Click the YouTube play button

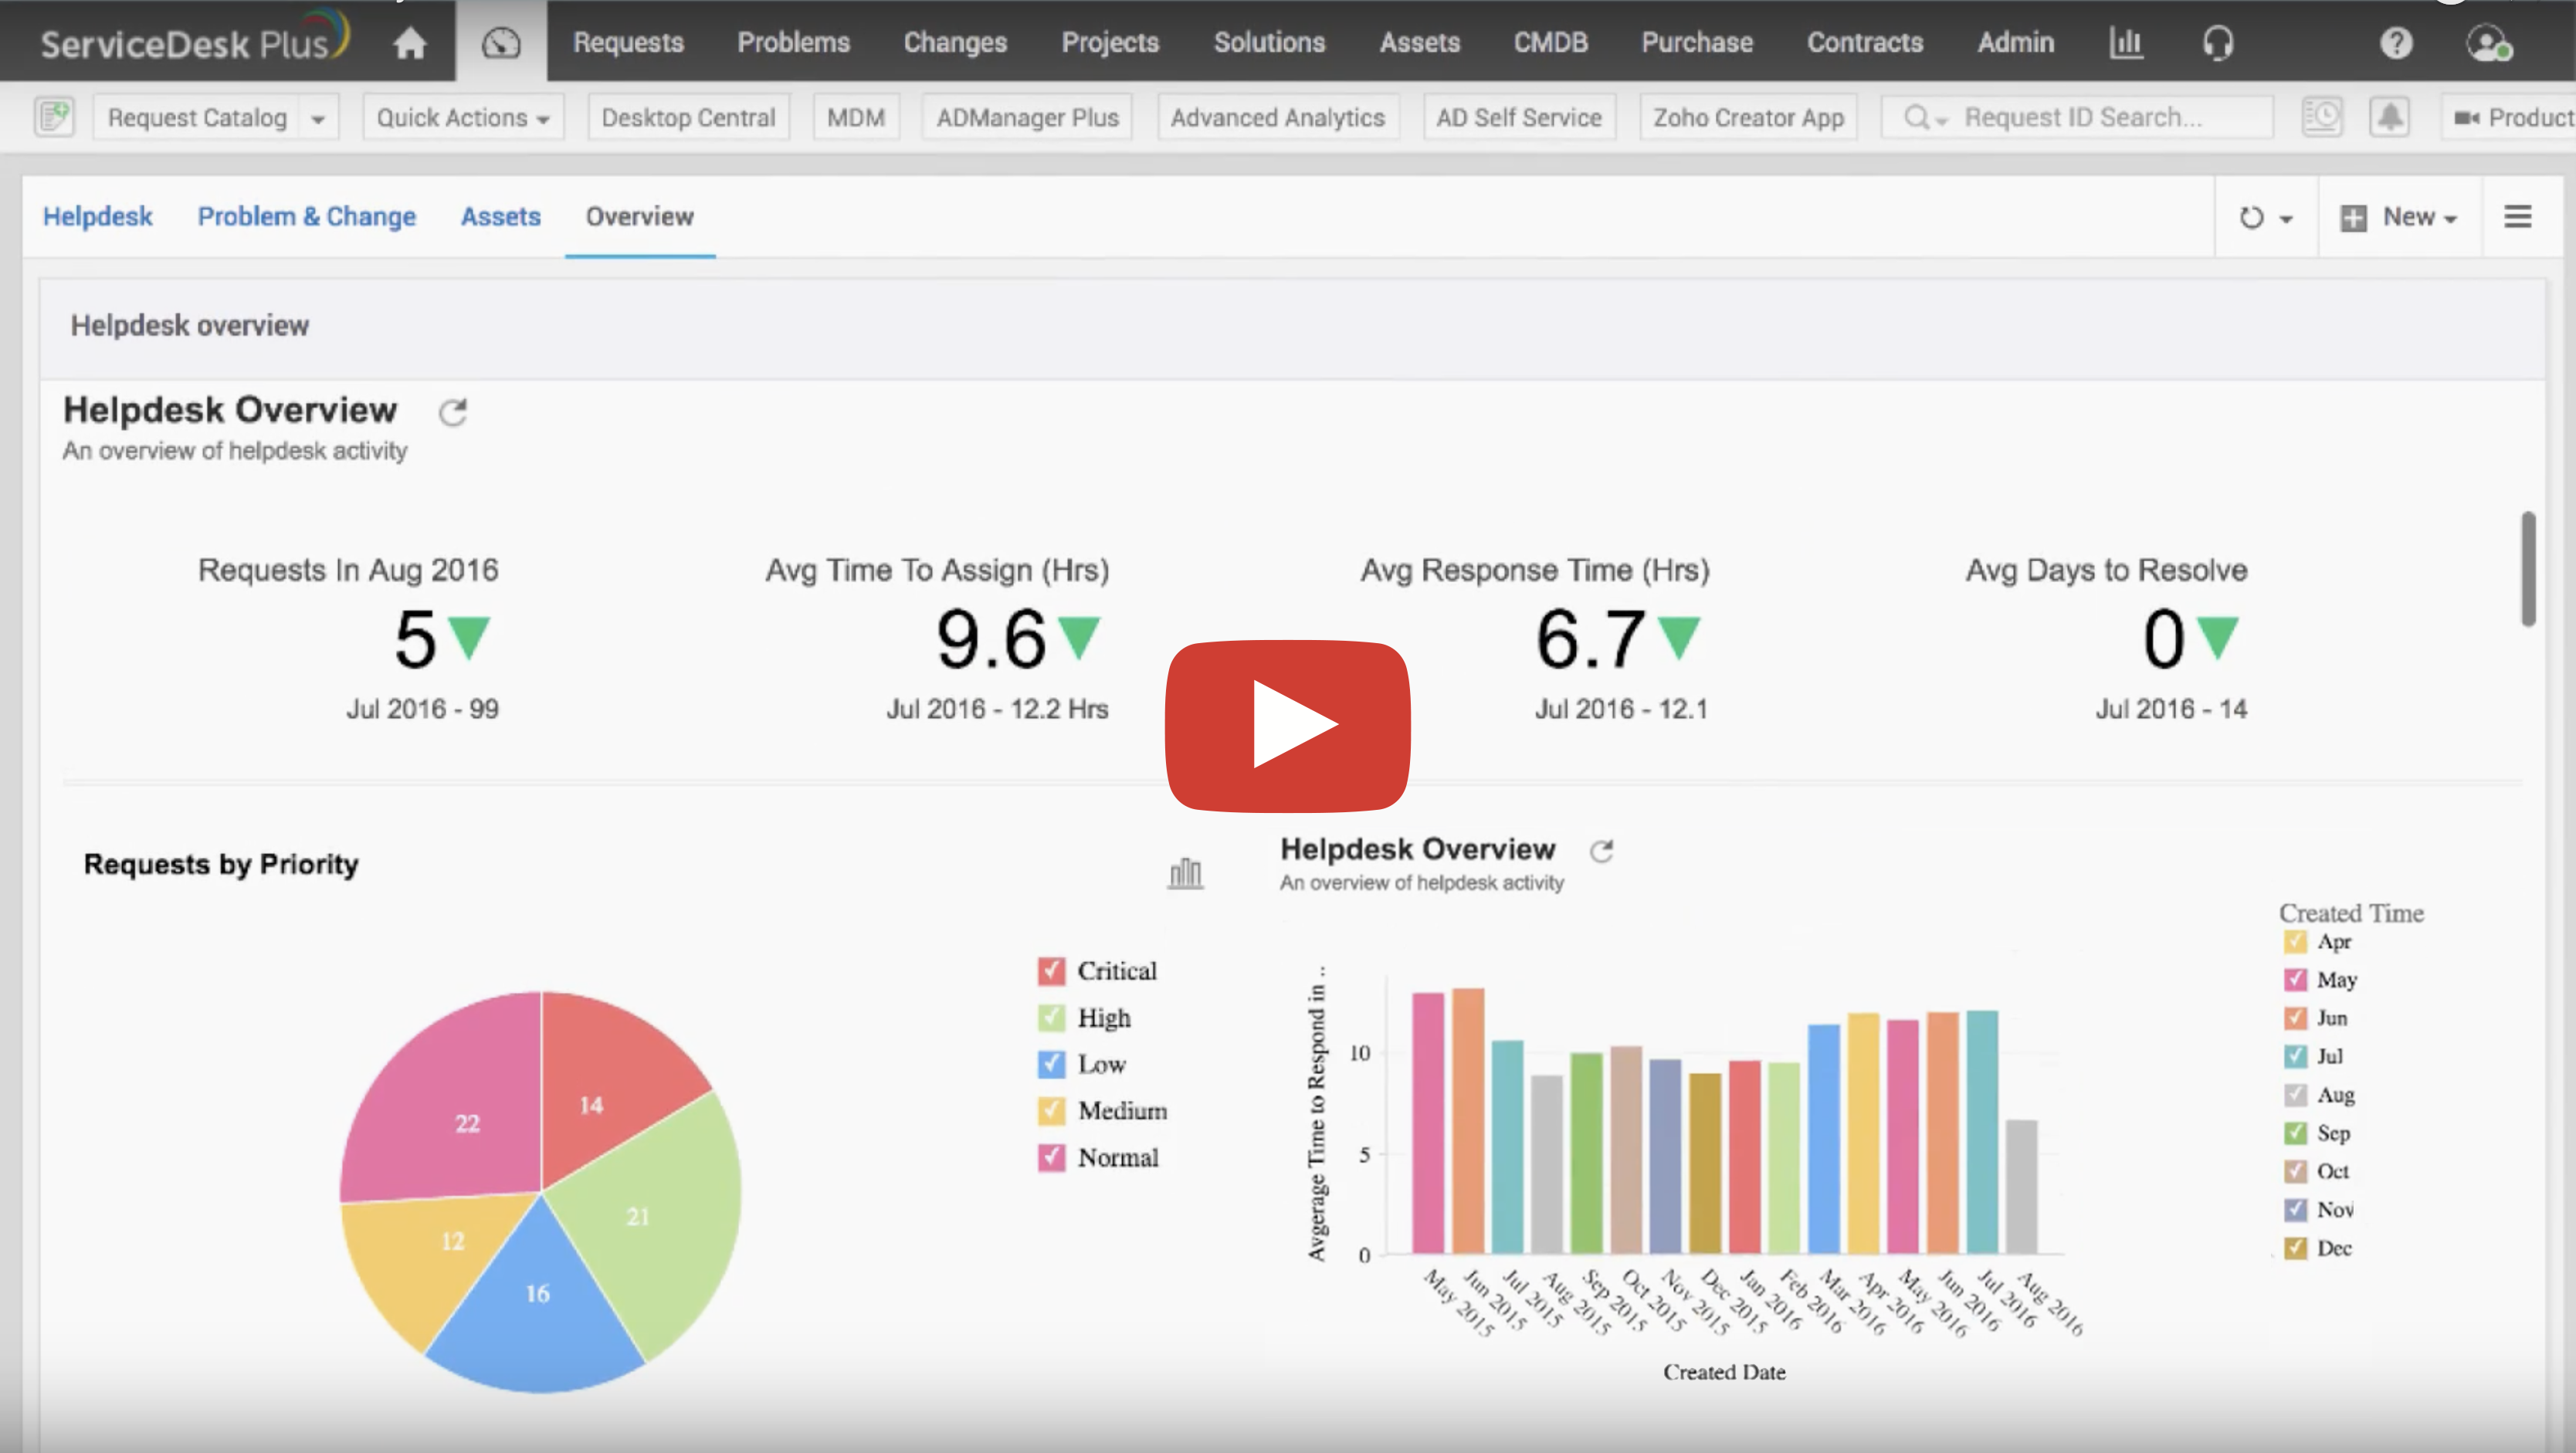1288,722
